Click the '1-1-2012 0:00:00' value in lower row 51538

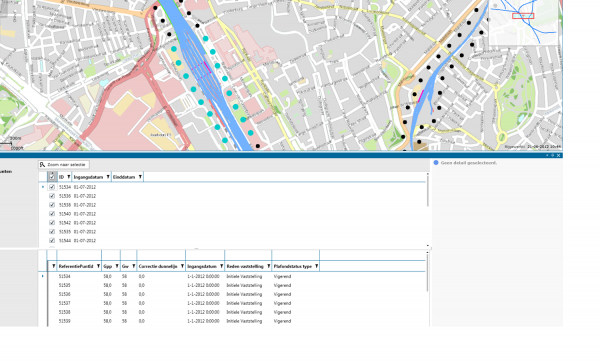point(203,312)
